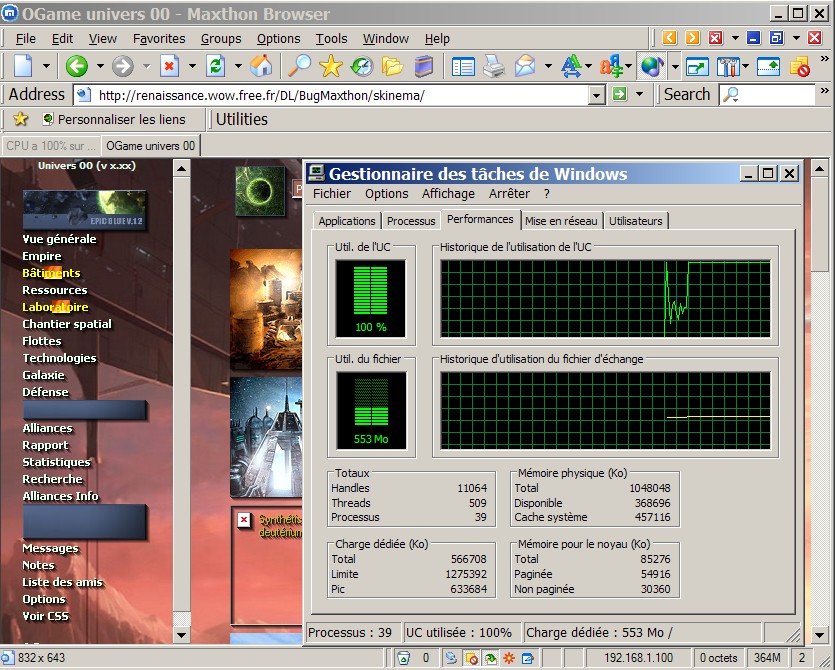Image resolution: width=835 pixels, height=670 pixels.
Task: Click the window with green arrow icon
Action: tap(698, 67)
